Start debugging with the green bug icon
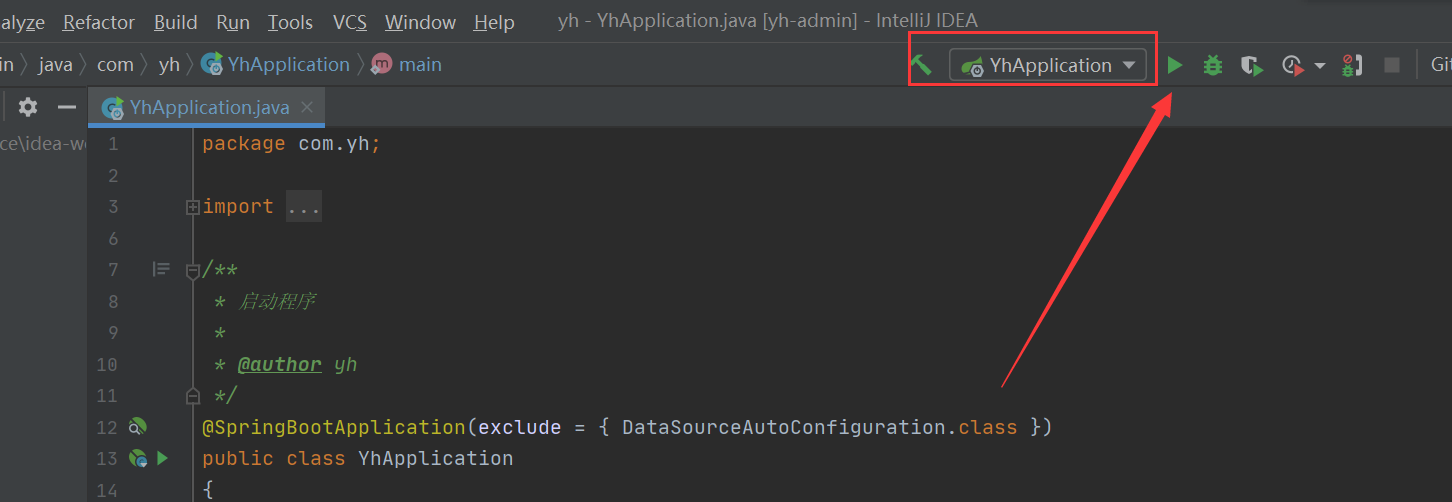 1212,66
